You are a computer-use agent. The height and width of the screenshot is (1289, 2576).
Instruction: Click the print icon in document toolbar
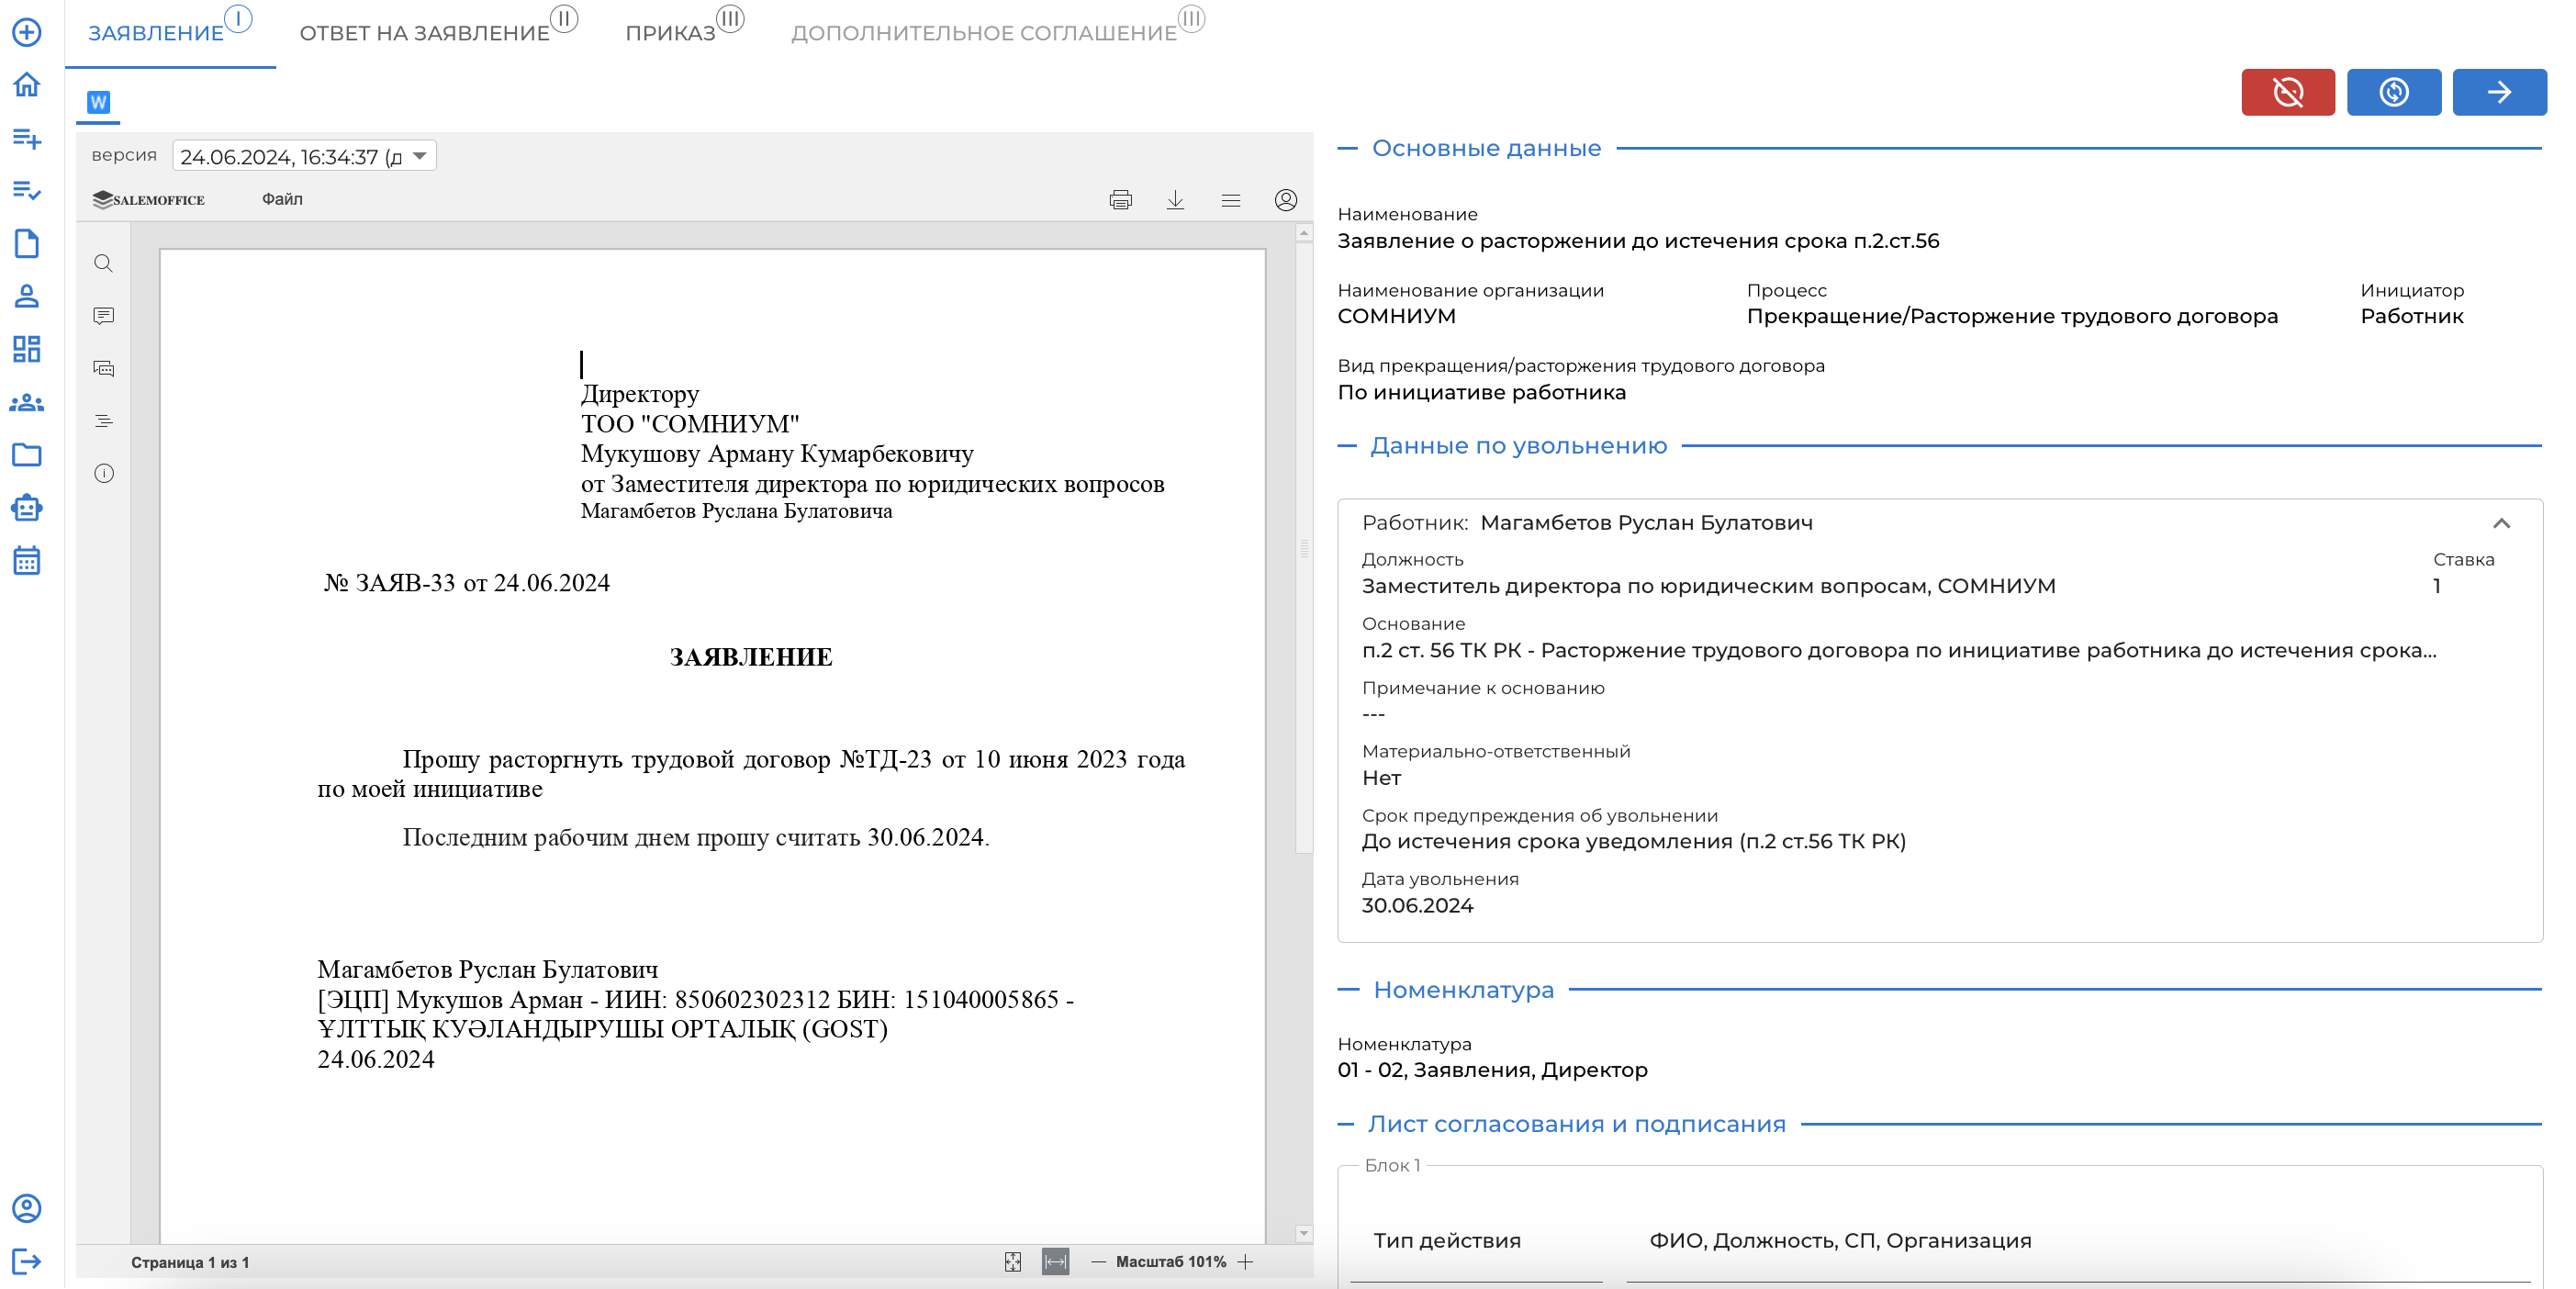pyautogui.click(x=1120, y=200)
